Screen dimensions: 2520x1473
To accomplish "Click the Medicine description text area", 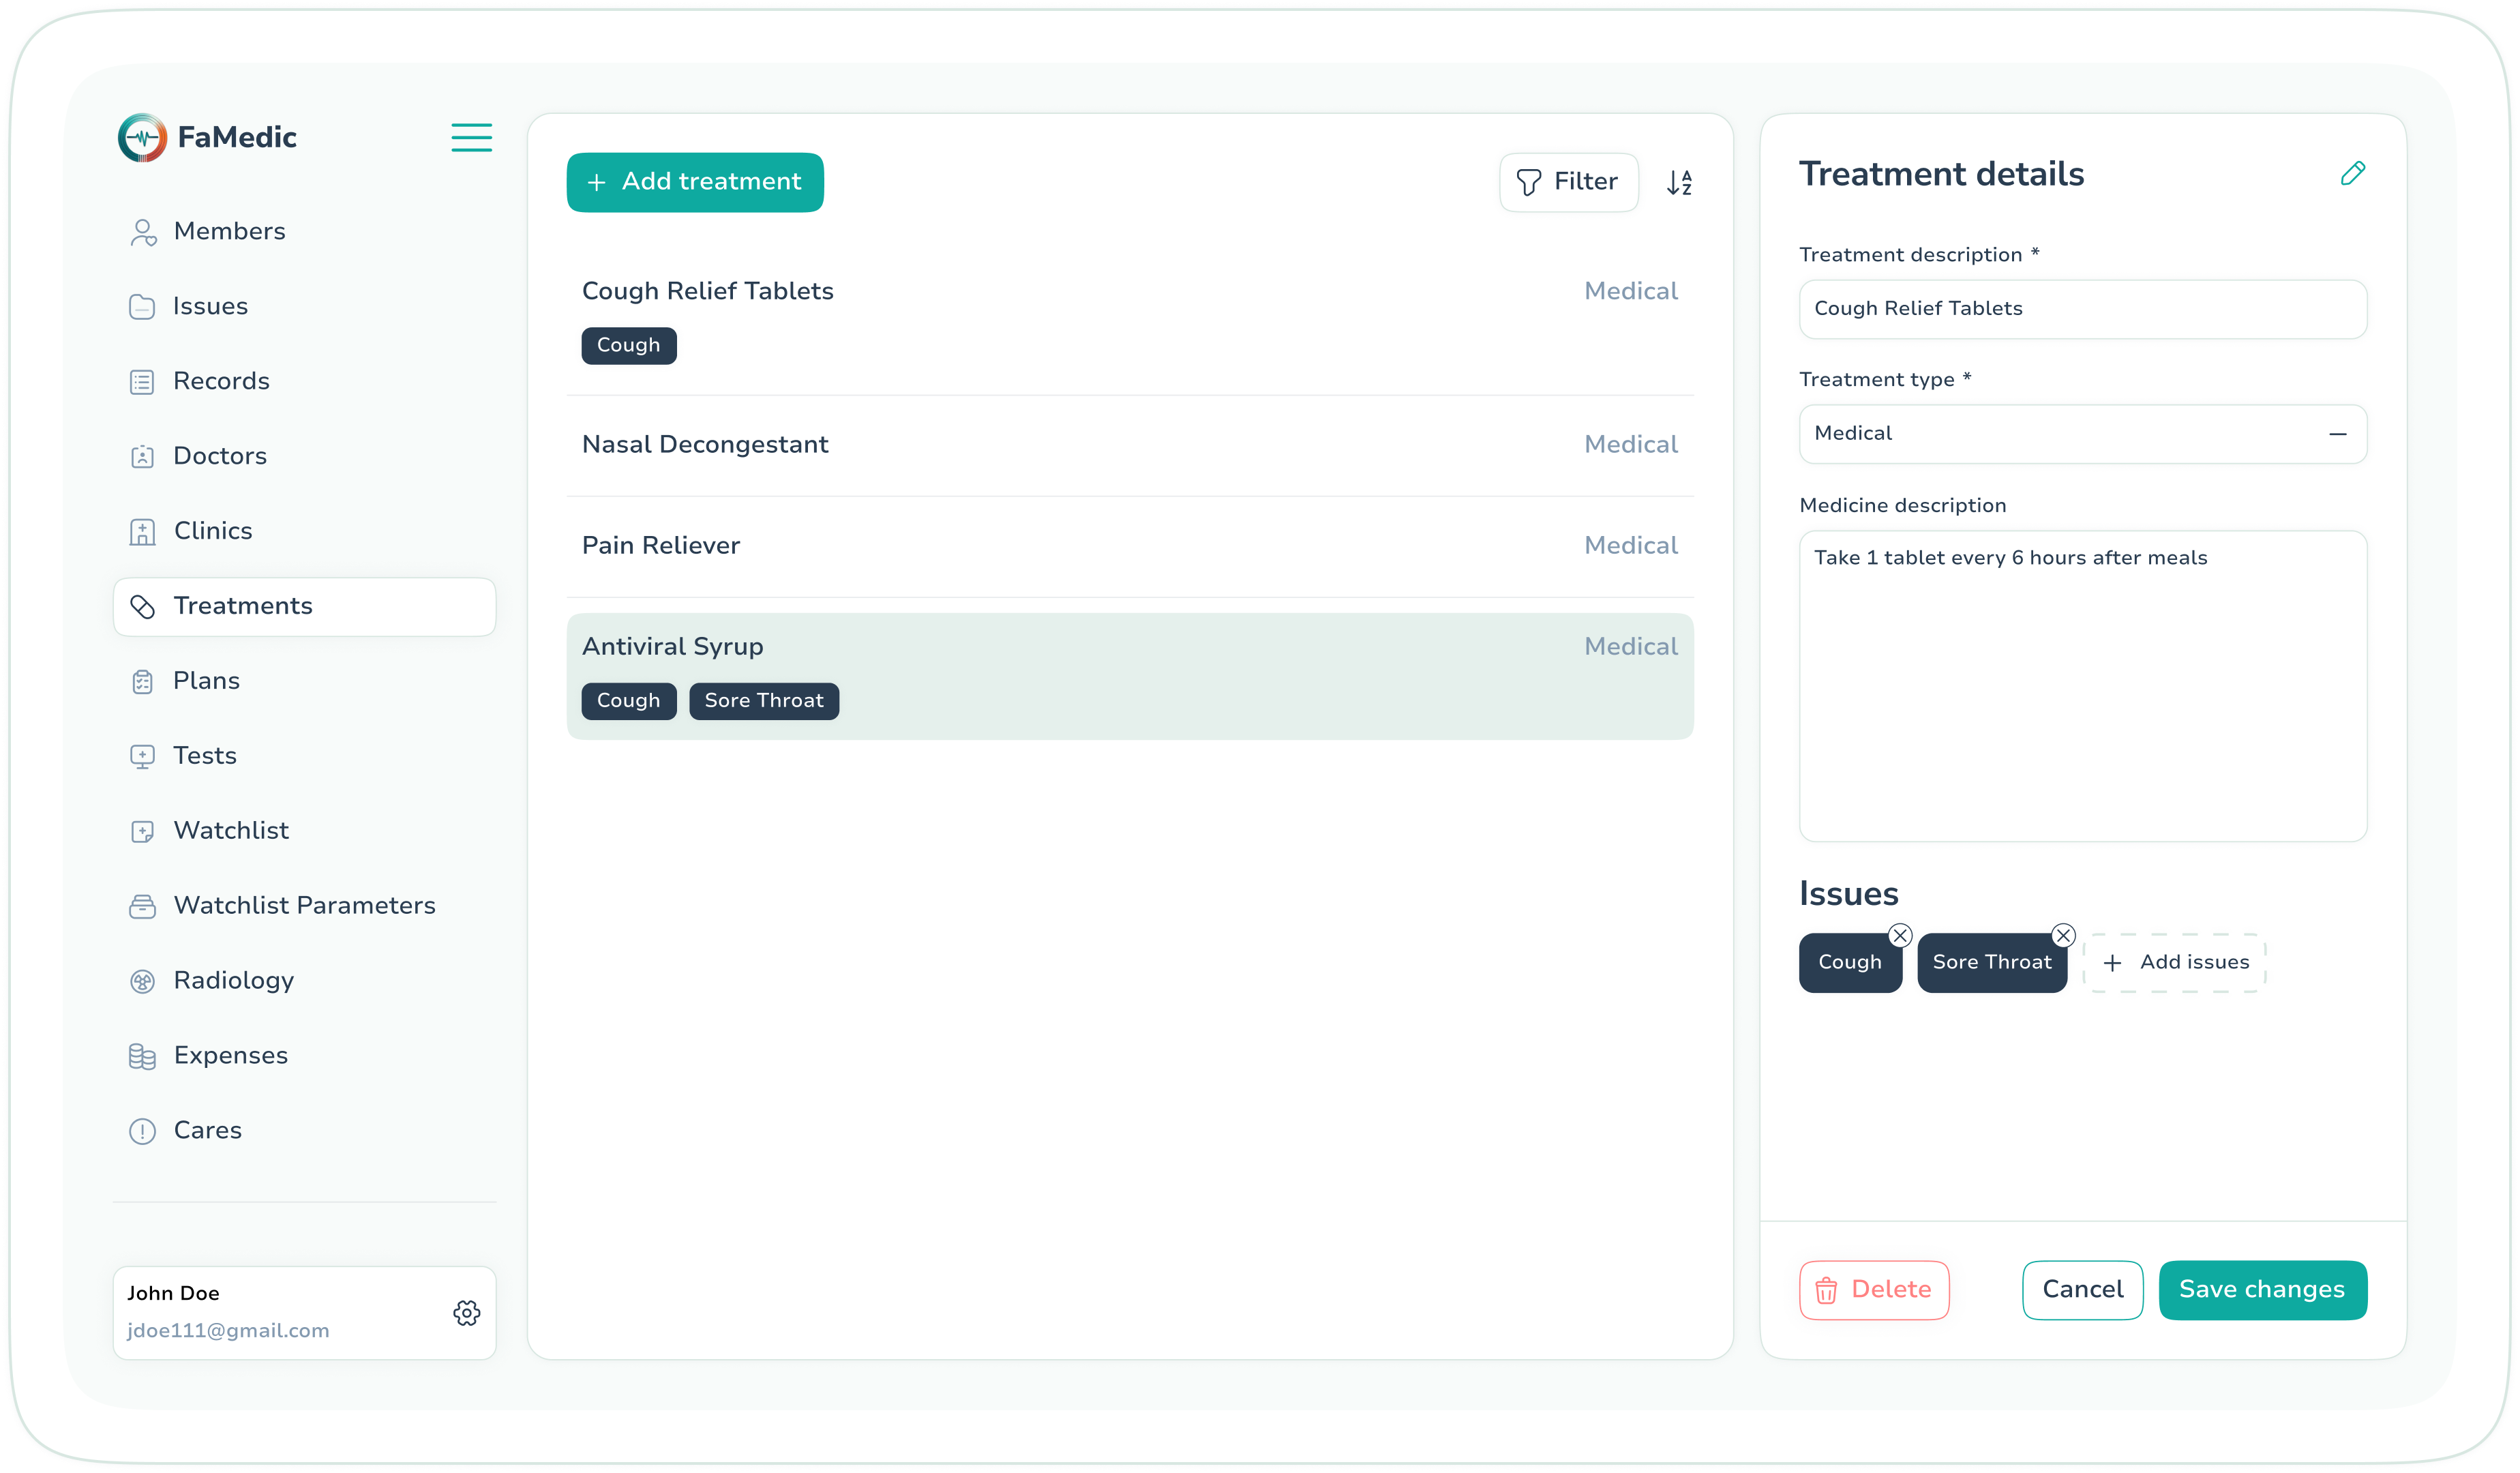I will tap(2082, 686).
